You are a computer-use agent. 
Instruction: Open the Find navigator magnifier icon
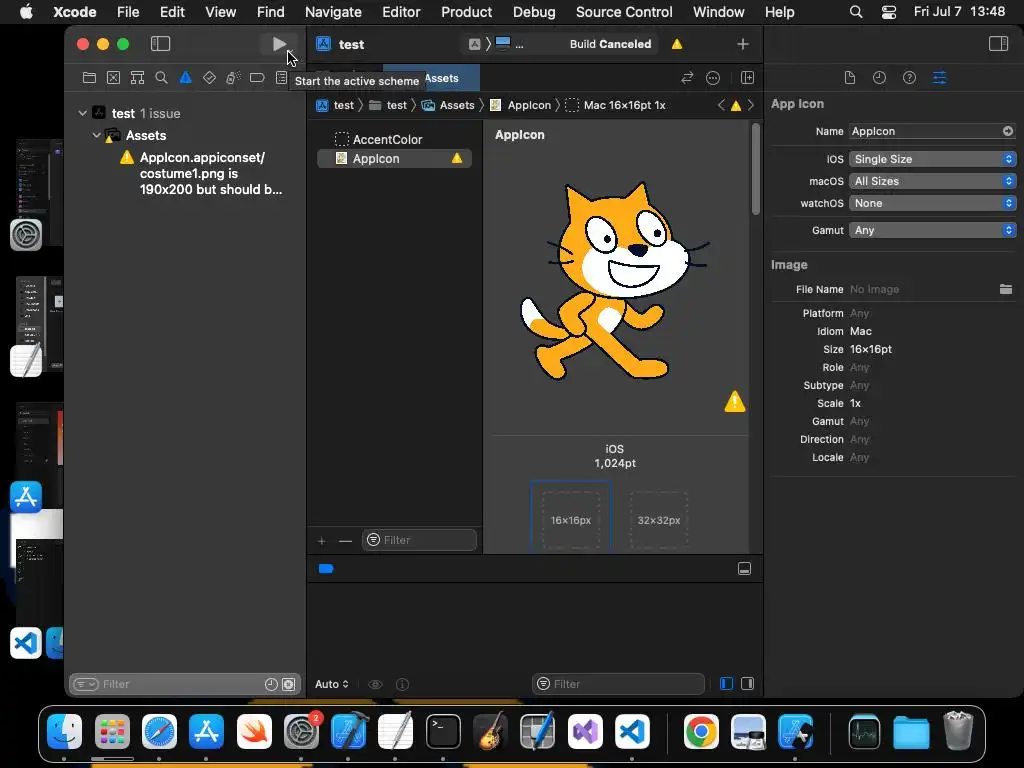click(161, 78)
